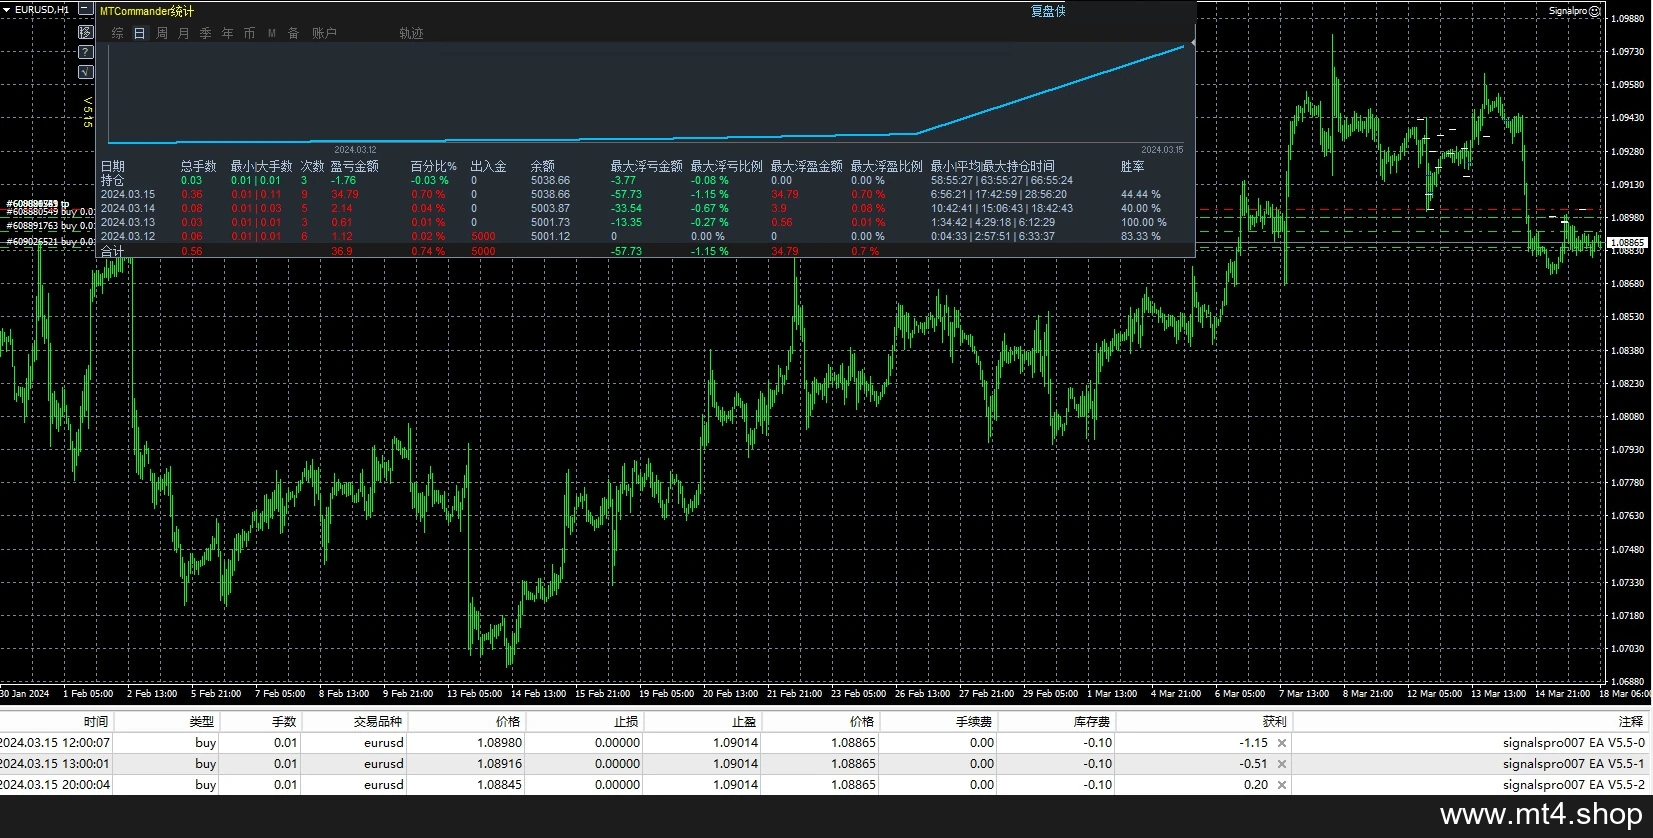
Task: Click the #609026521 buy order label on chart
Action: 50,242
